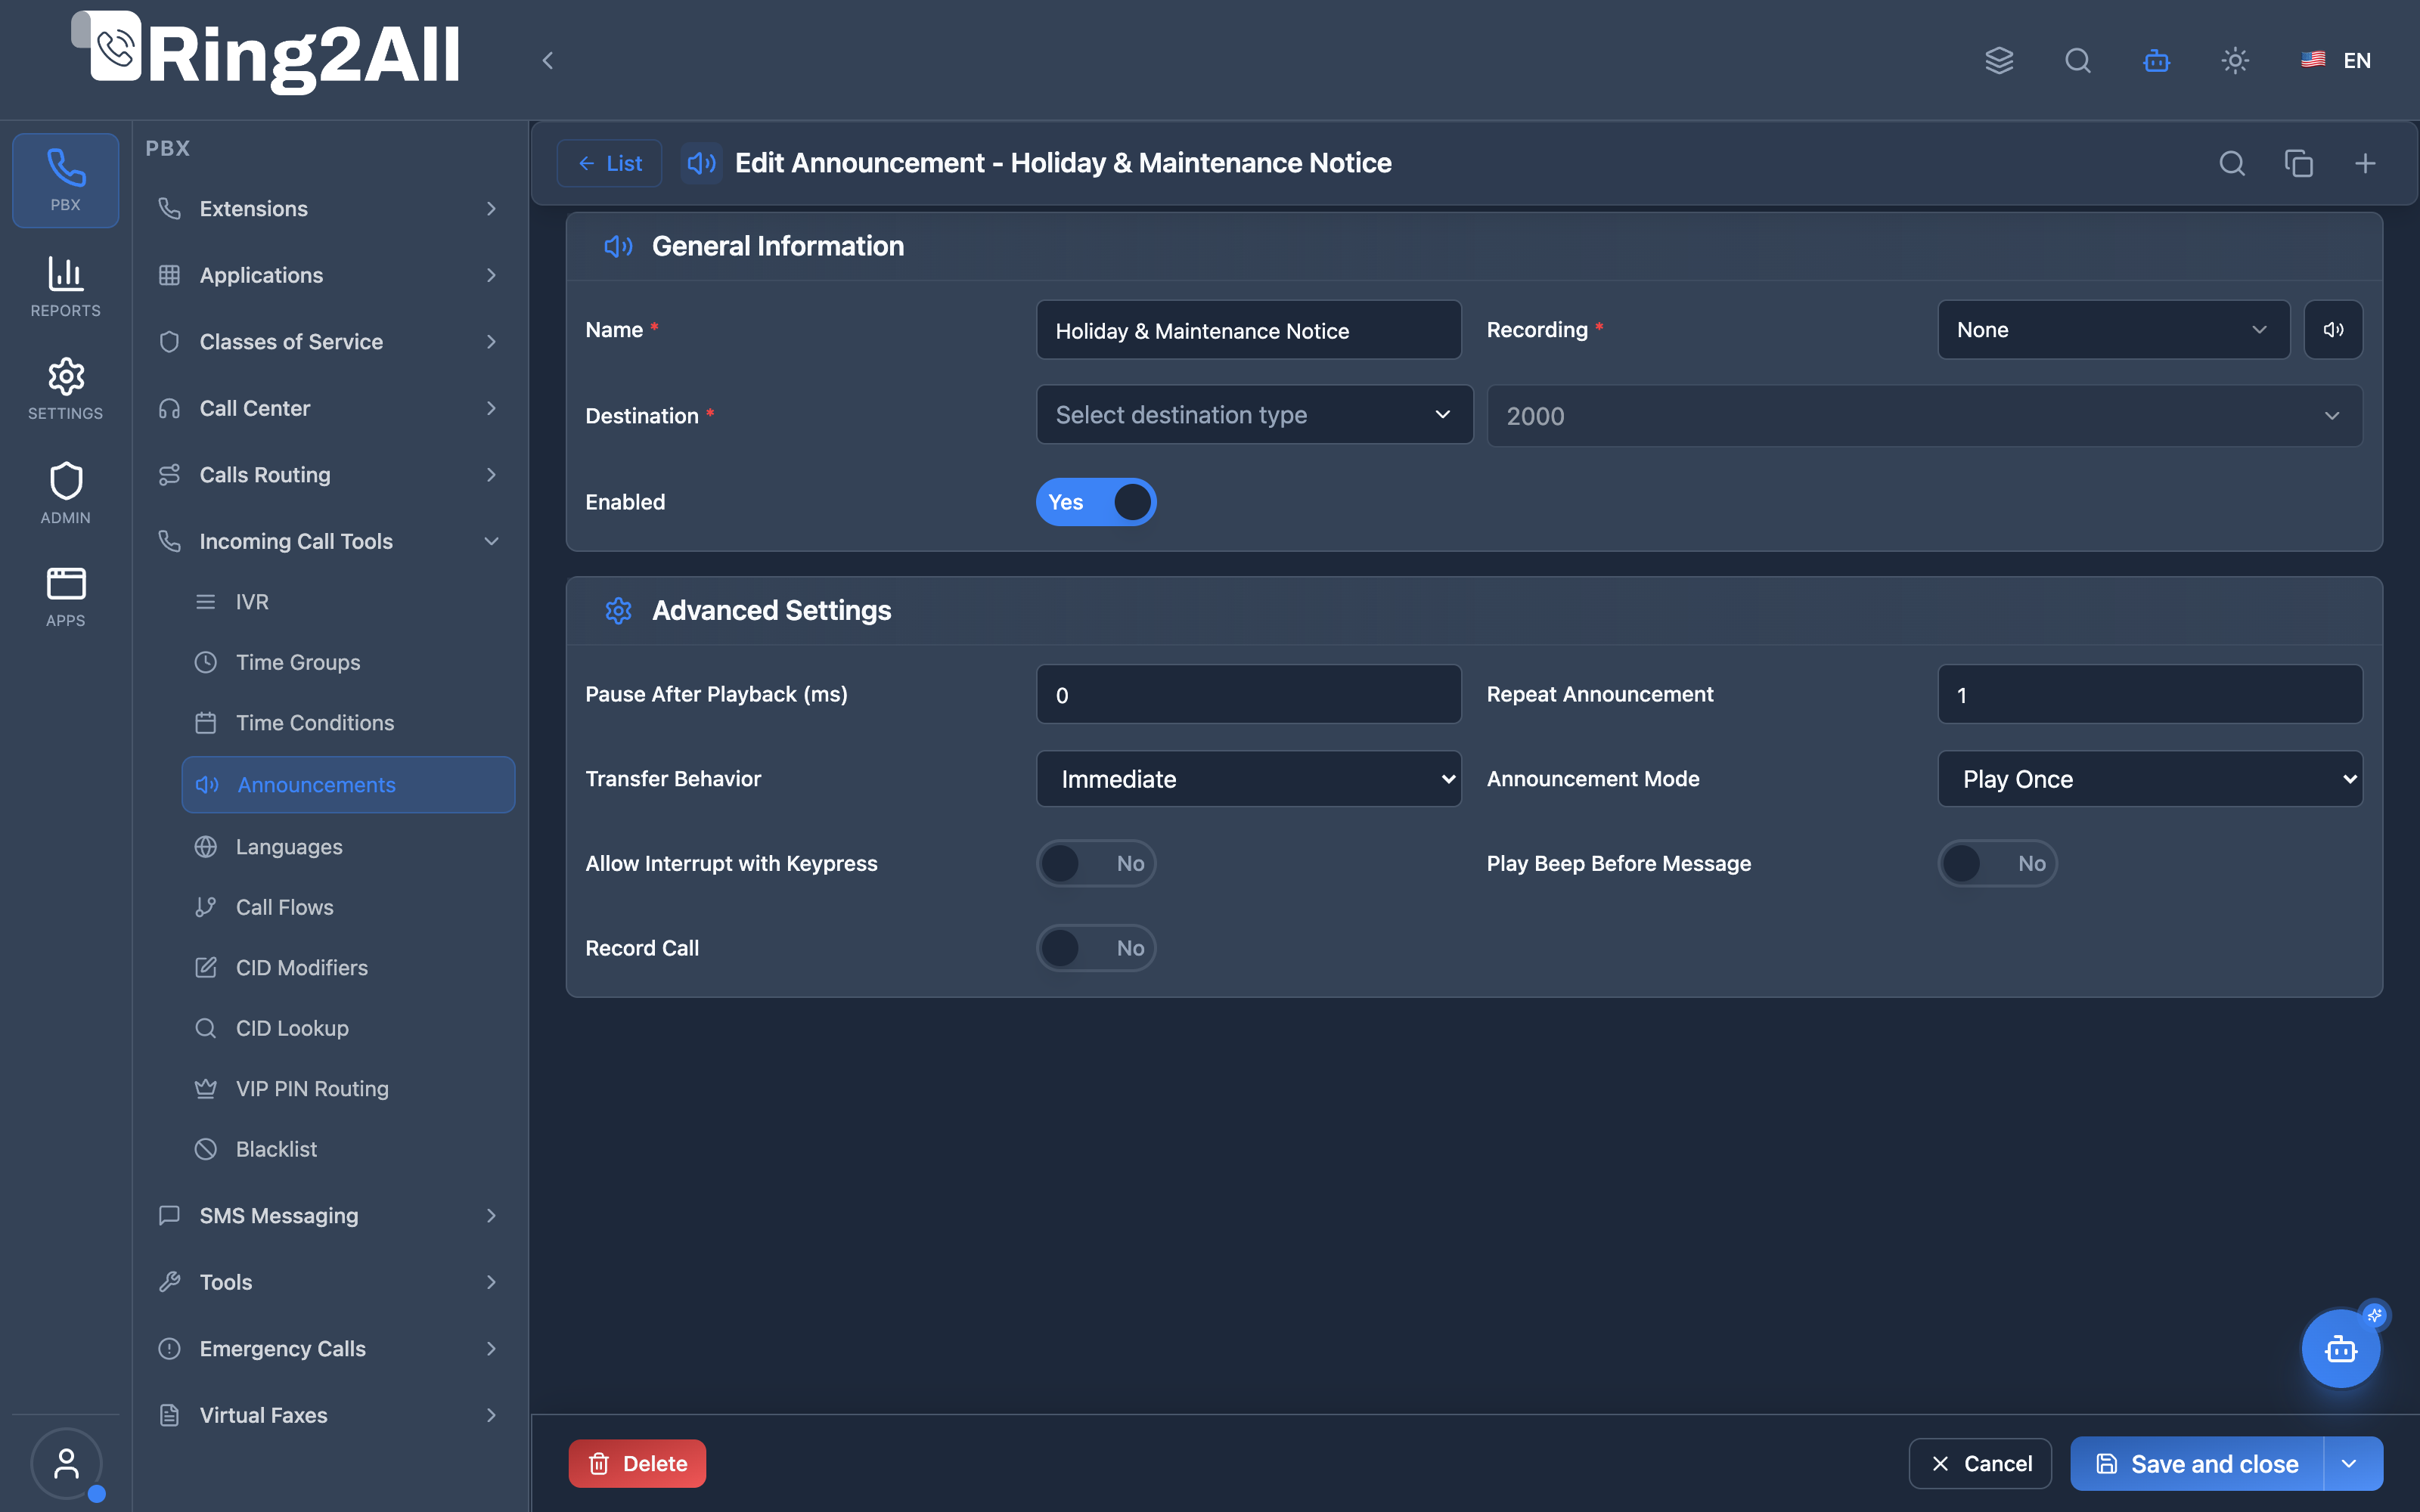Viewport: 2420px width, 1512px height.
Task: Open Time Conditions menu item
Action: (x=348, y=723)
